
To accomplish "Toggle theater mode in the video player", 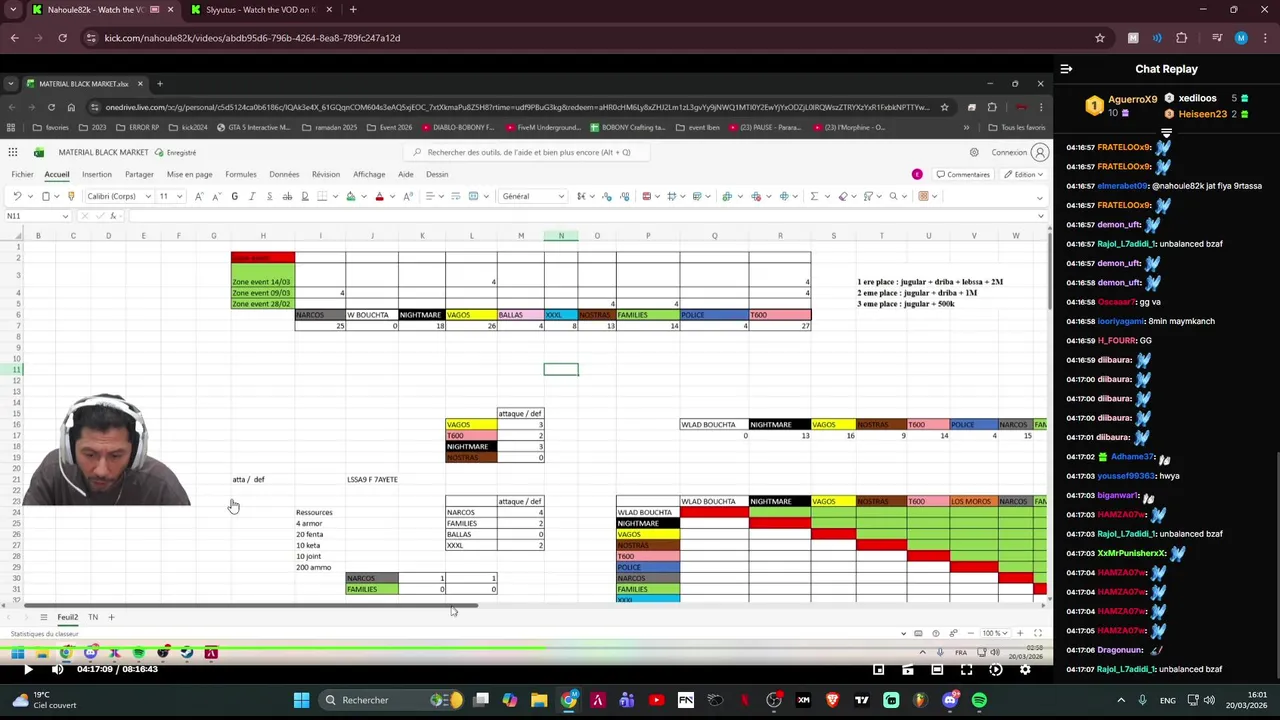I will (937, 669).
